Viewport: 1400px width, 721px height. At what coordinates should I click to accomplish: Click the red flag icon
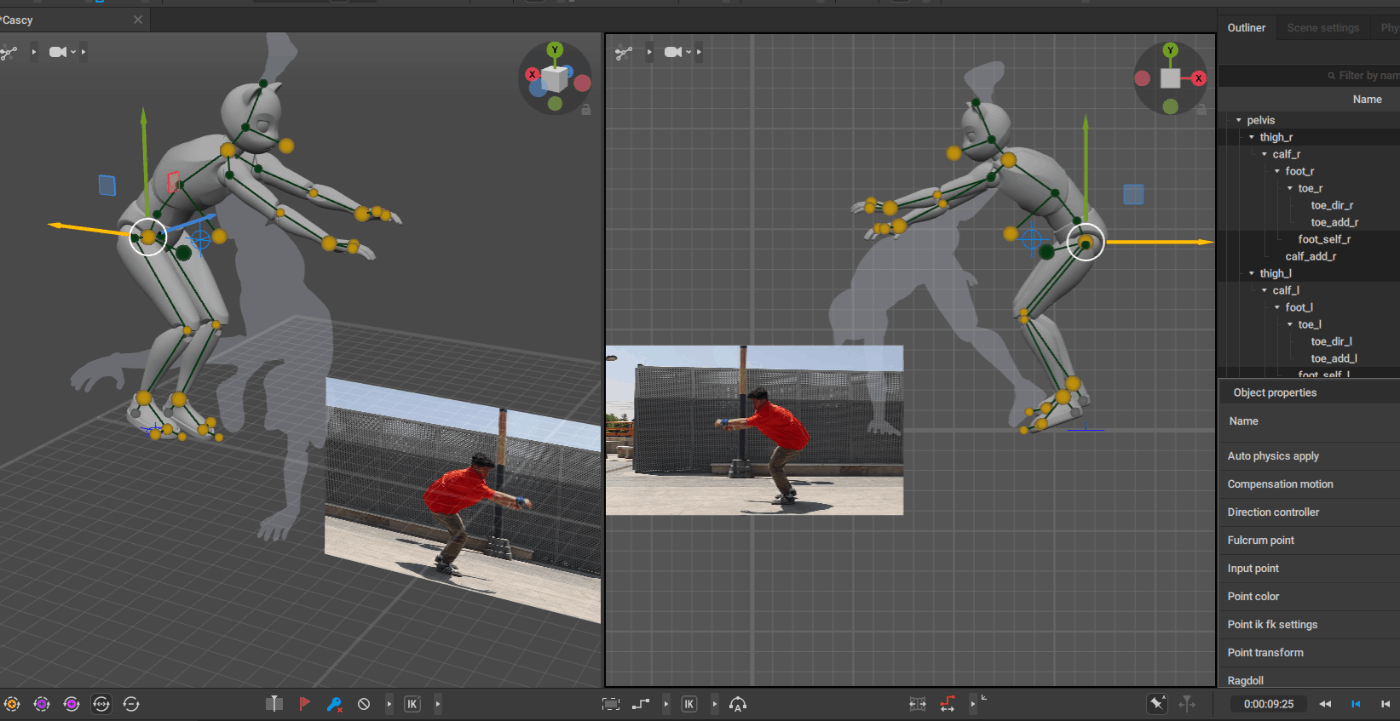coord(304,704)
